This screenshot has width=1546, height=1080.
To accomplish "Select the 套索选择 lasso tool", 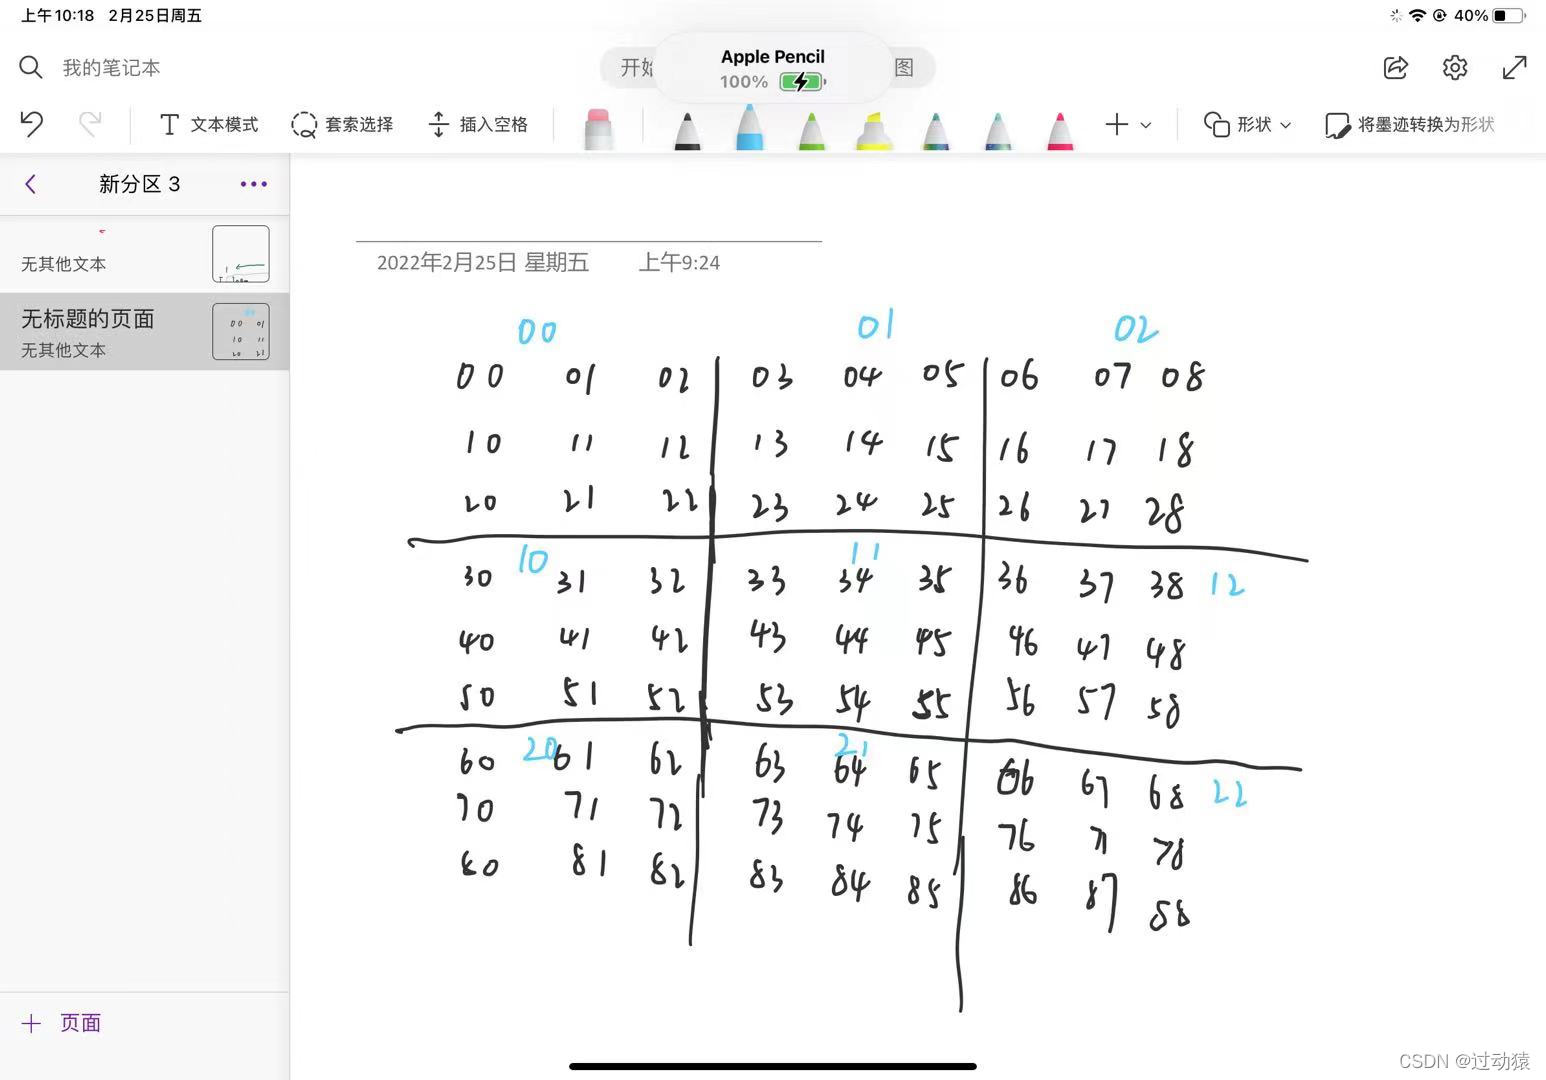I will pos(342,124).
